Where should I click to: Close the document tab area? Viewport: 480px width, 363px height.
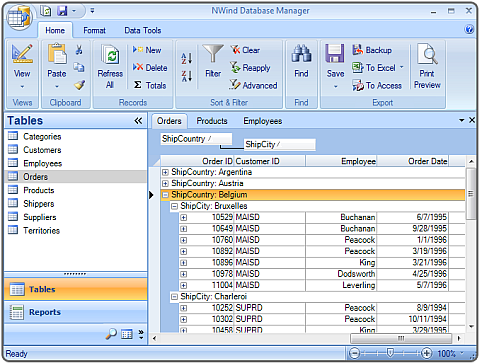click(x=472, y=120)
